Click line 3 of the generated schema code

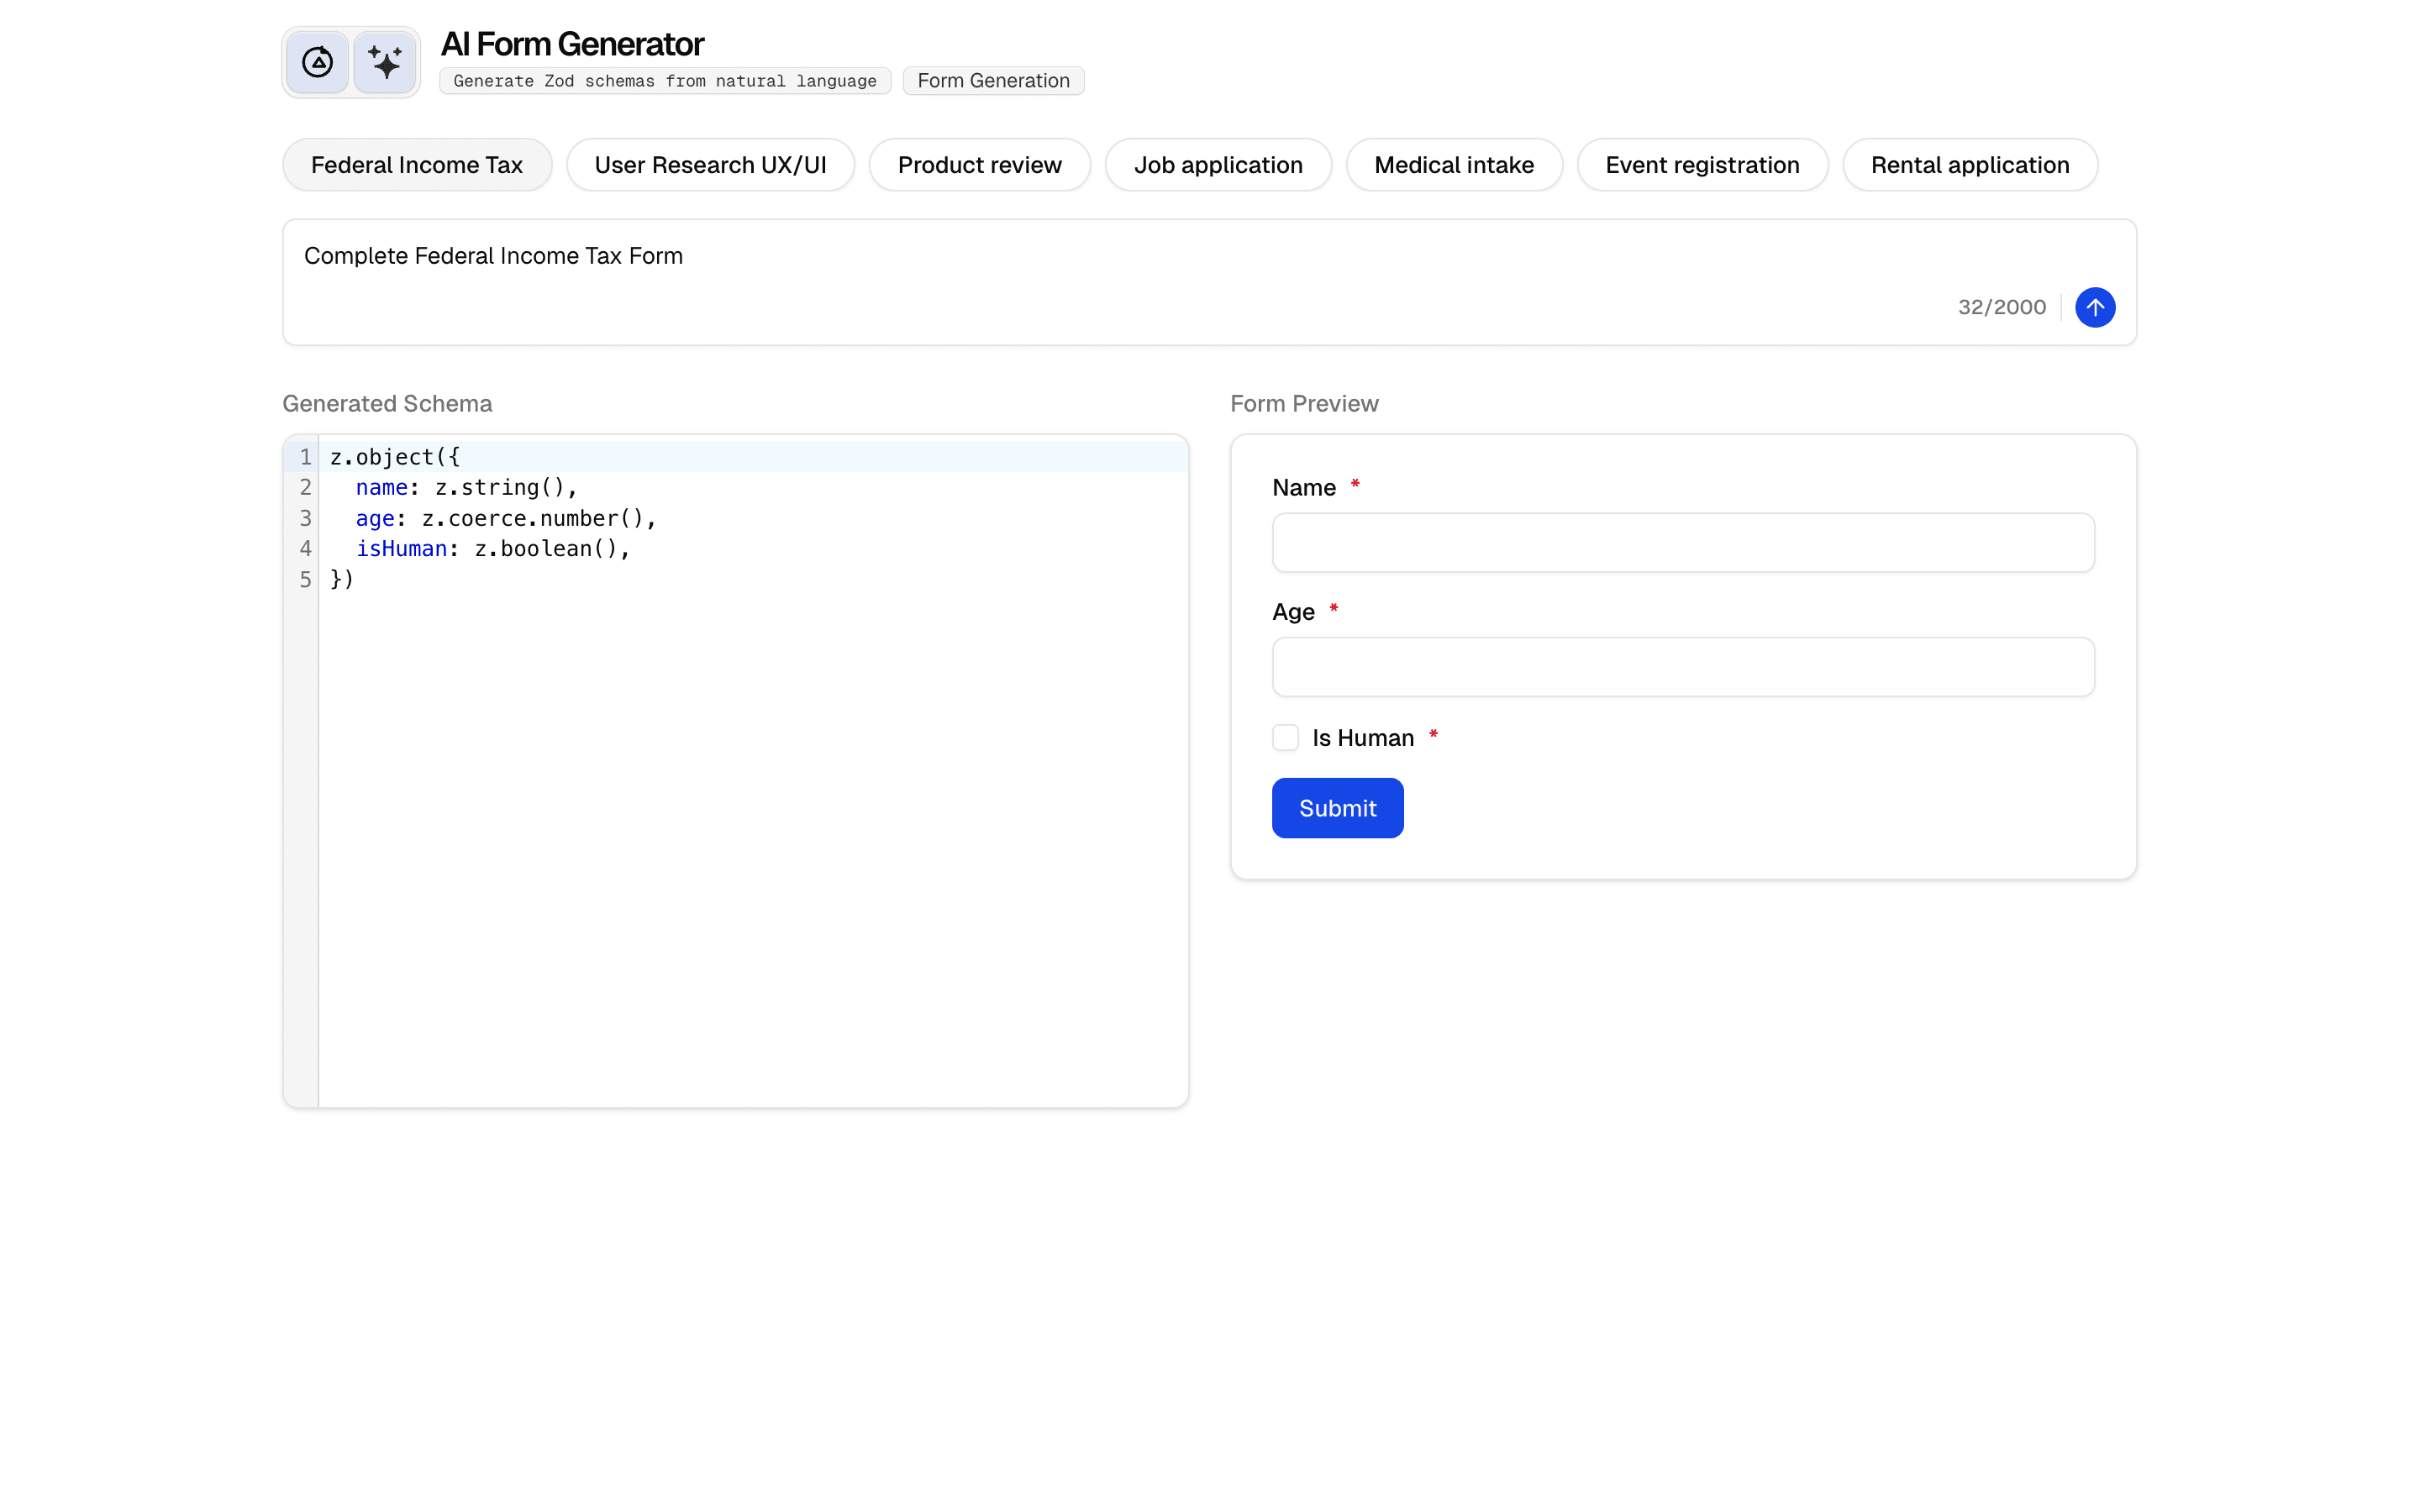(505, 518)
